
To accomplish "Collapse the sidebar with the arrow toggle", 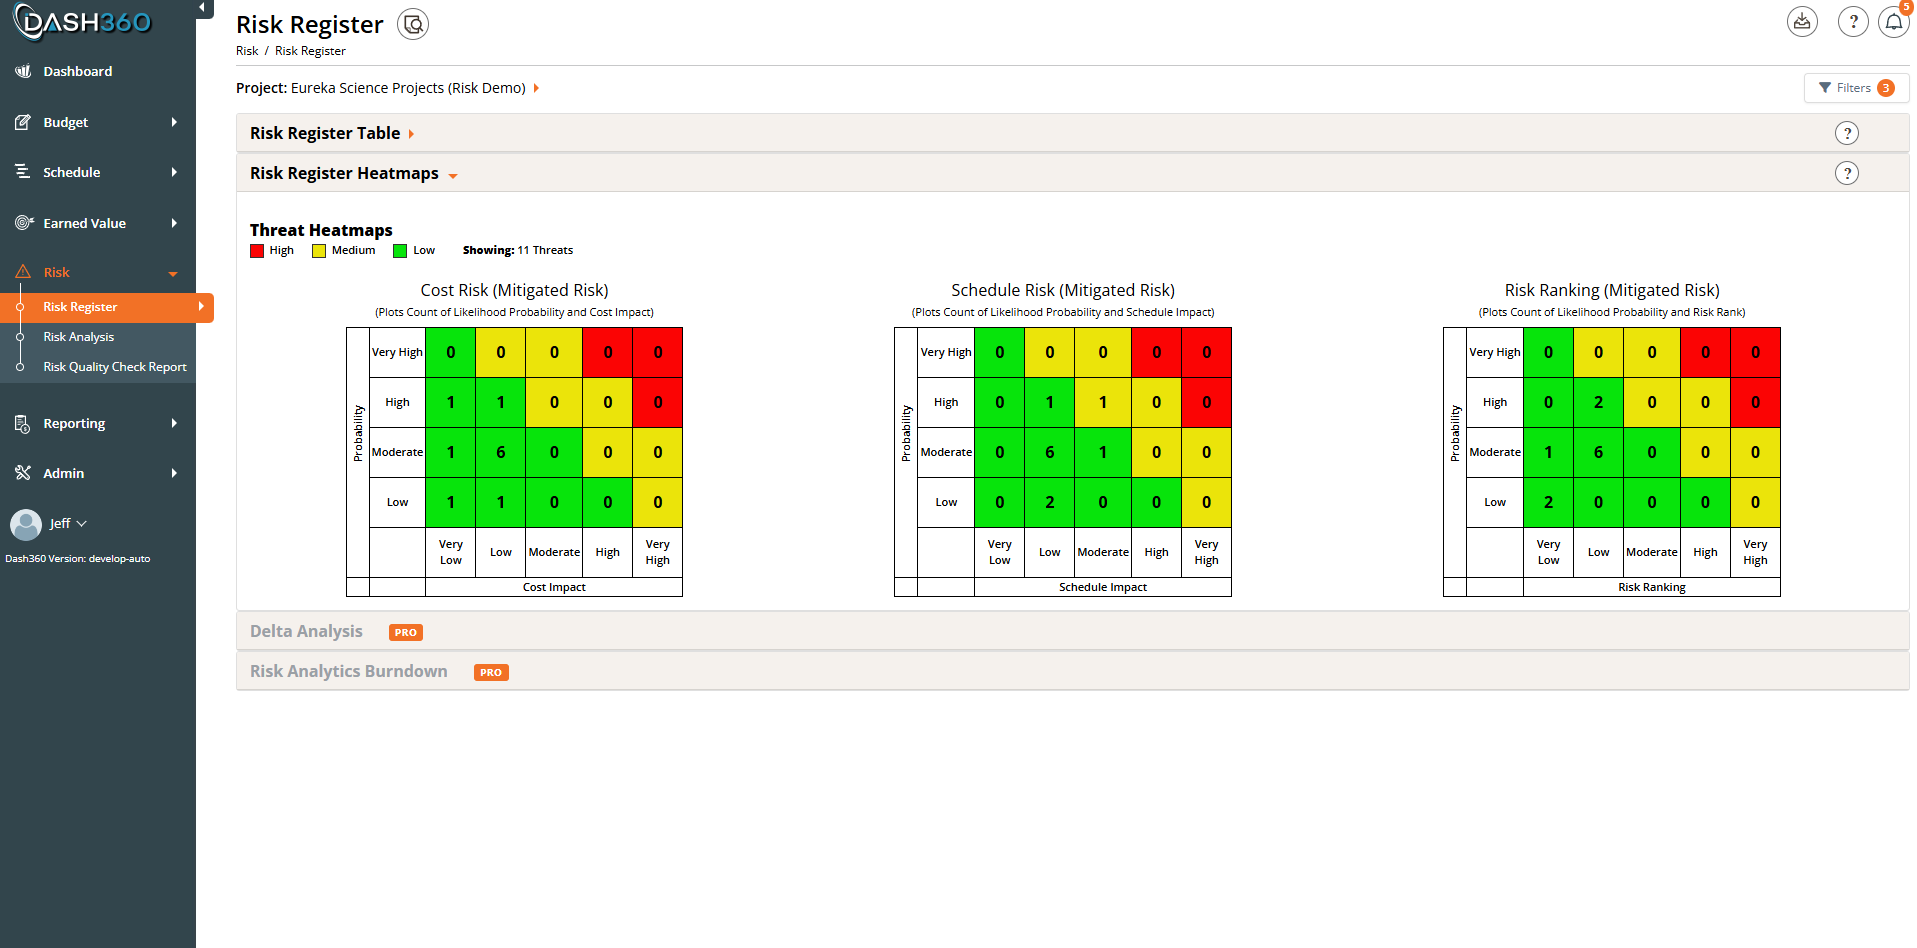I will (x=202, y=8).
